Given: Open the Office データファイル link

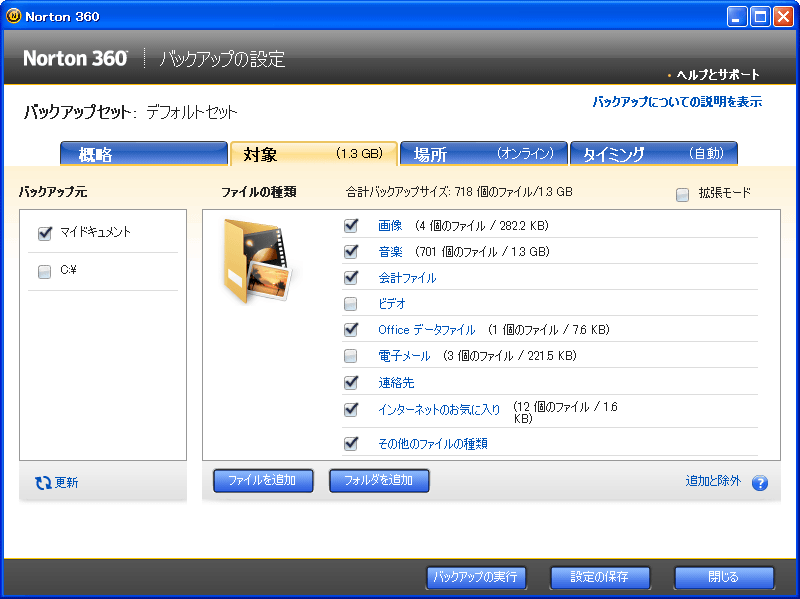Looking at the screenshot, I should [427, 330].
